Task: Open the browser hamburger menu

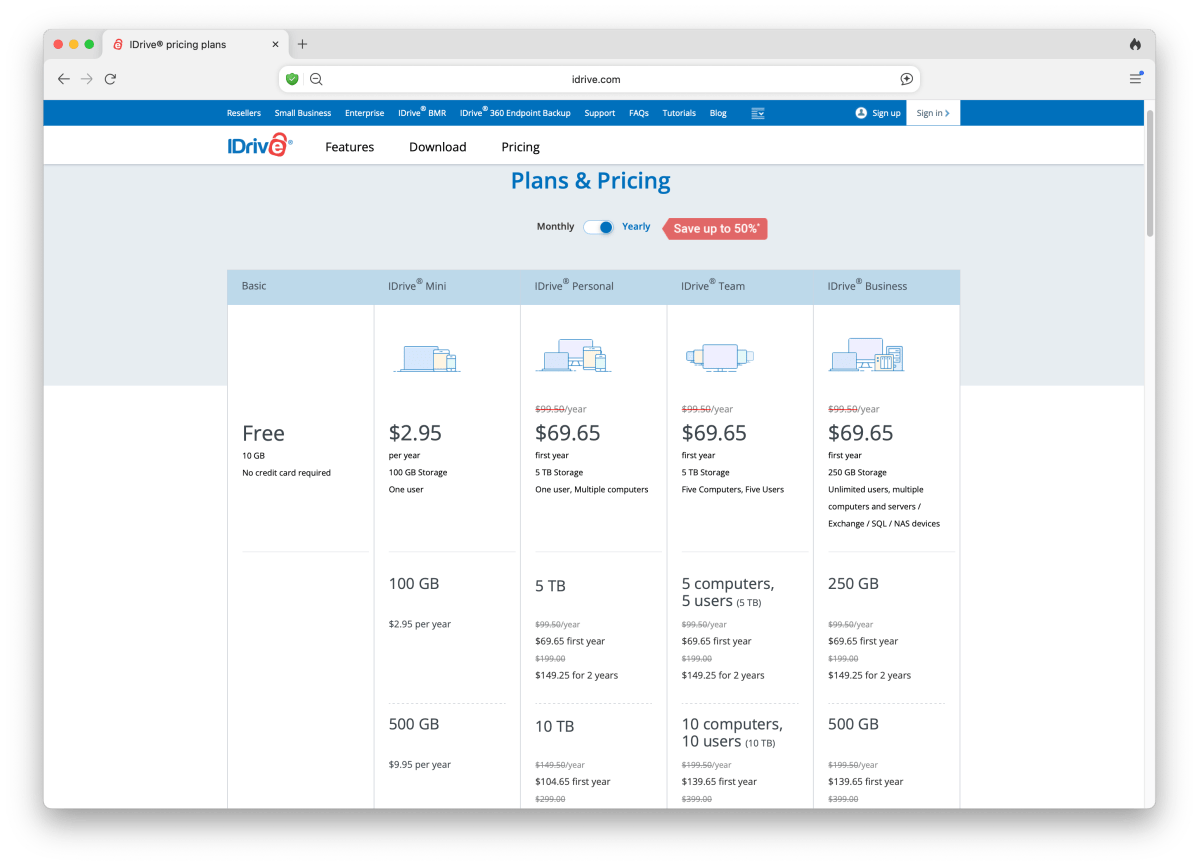Action: pos(1136,78)
